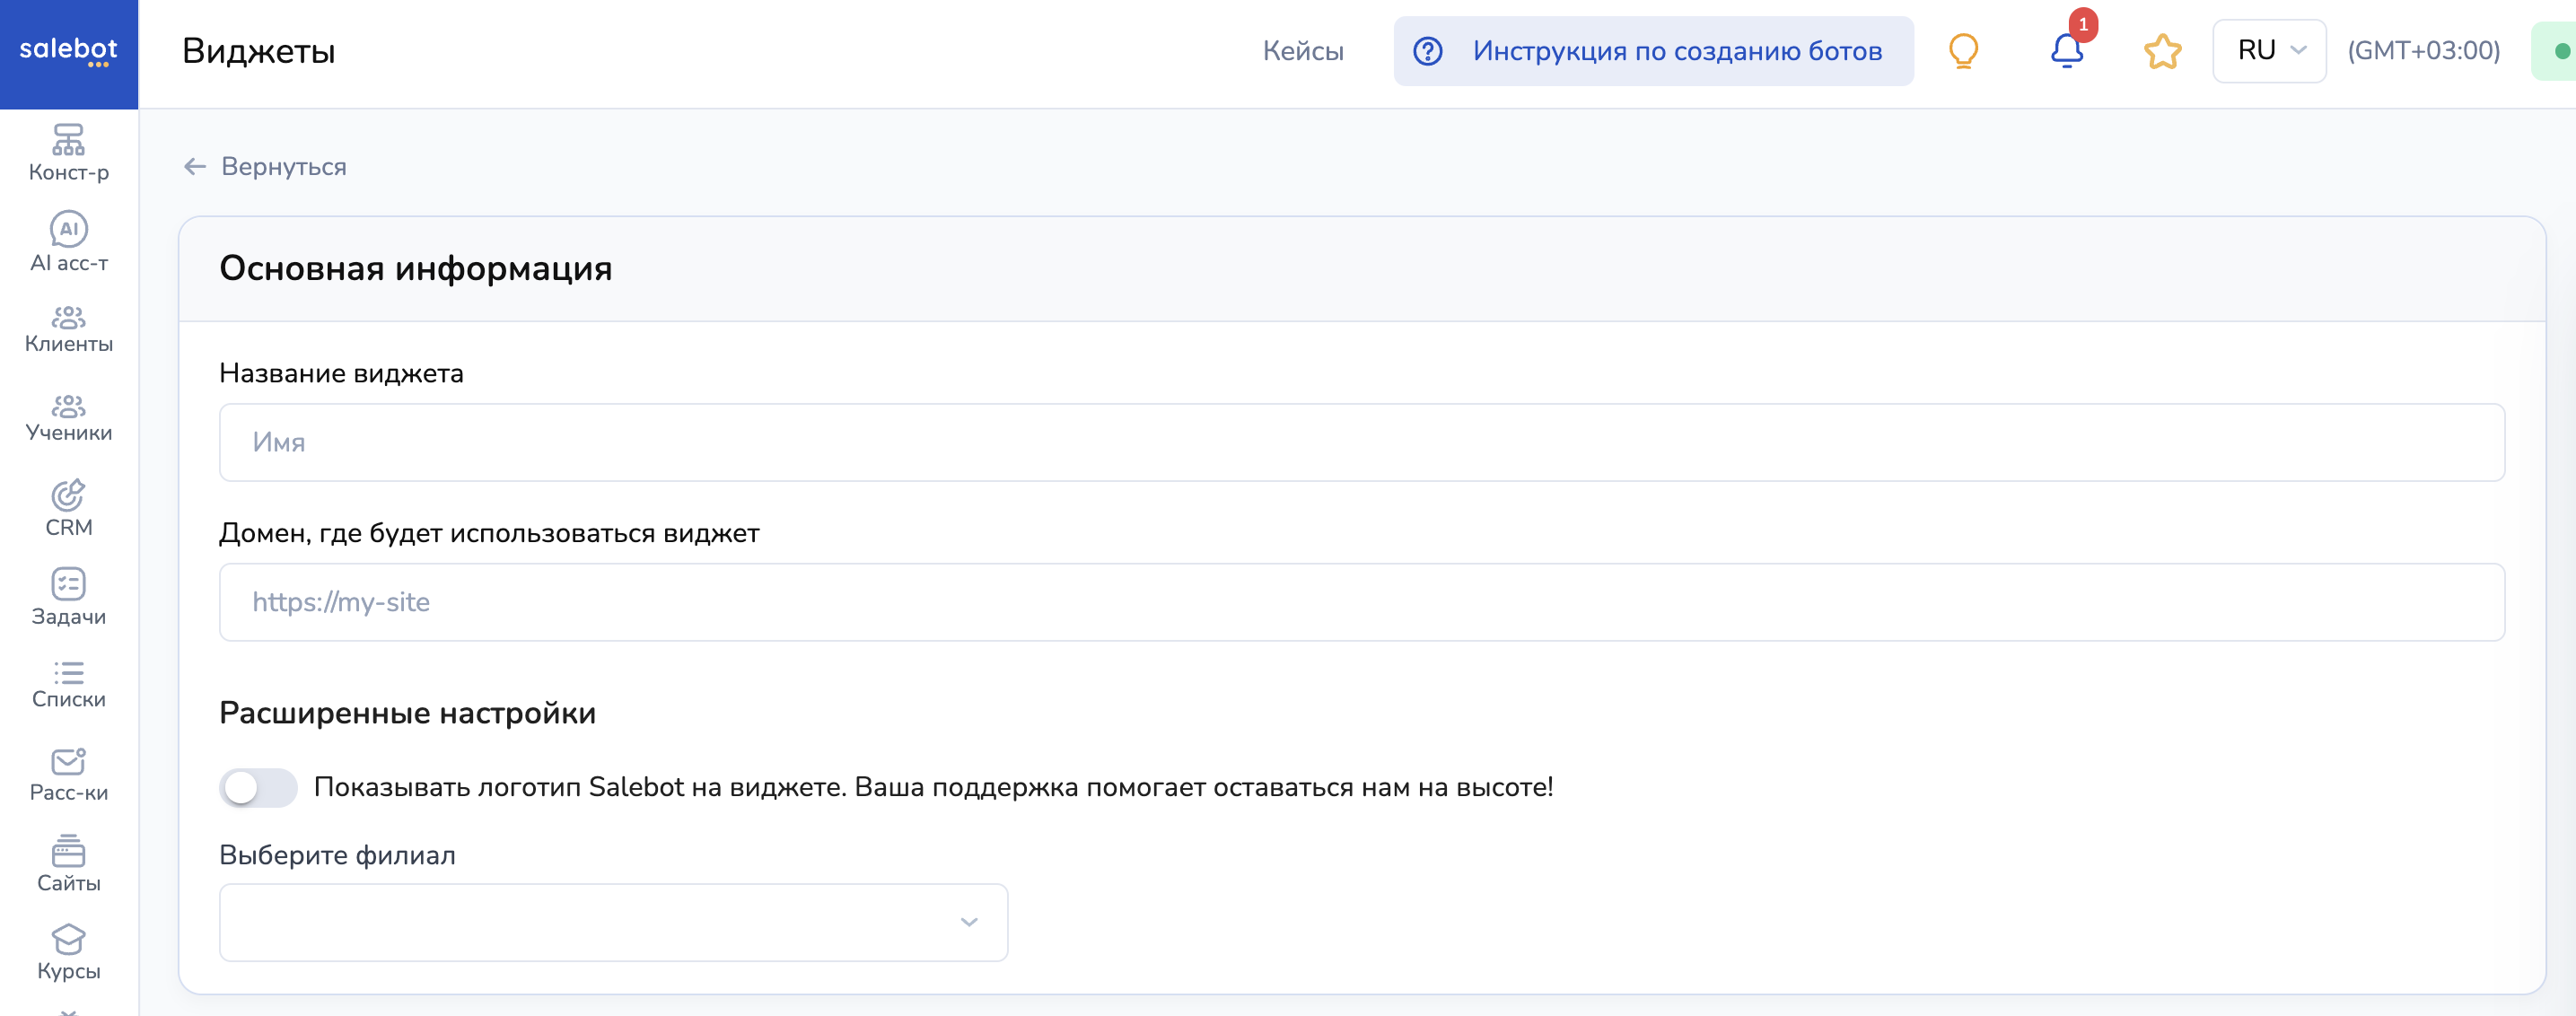Viewport: 2576px width, 1016px height.
Task: Click Инструкция по созданию ботов button
Action: click(x=1653, y=51)
